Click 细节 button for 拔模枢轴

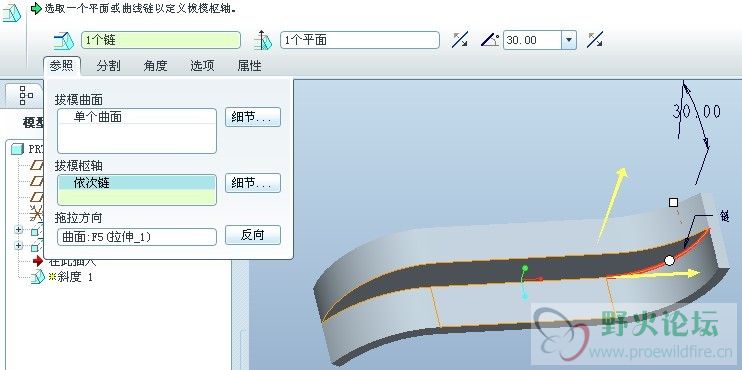[x=253, y=183]
